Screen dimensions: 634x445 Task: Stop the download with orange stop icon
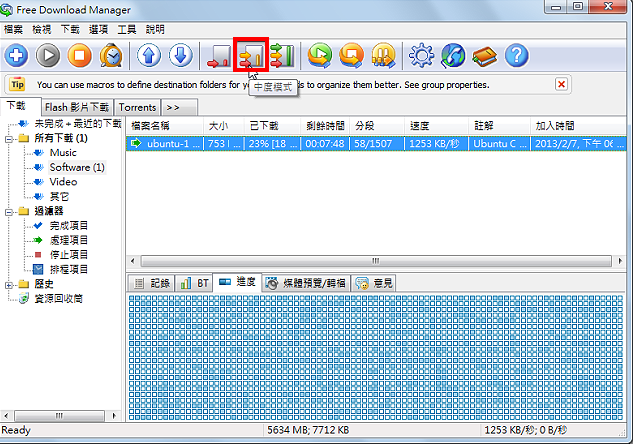pos(80,55)
